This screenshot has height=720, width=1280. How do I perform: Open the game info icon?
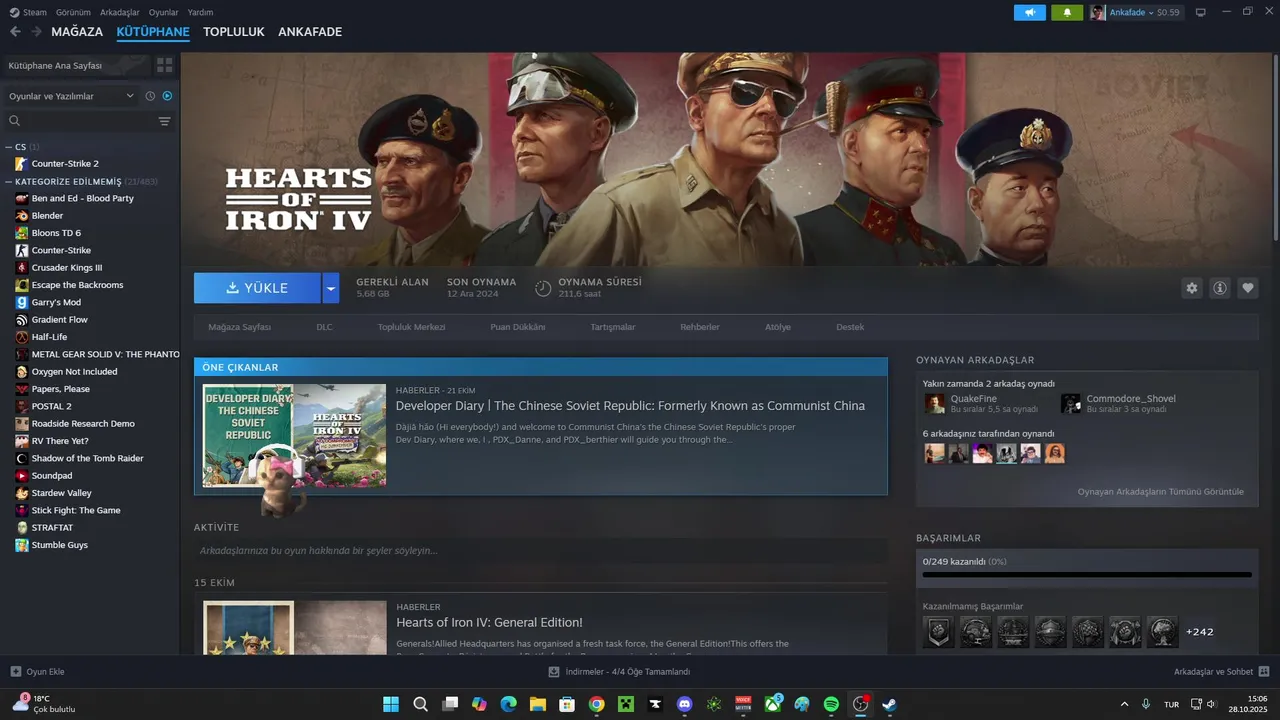[1220, 288]
